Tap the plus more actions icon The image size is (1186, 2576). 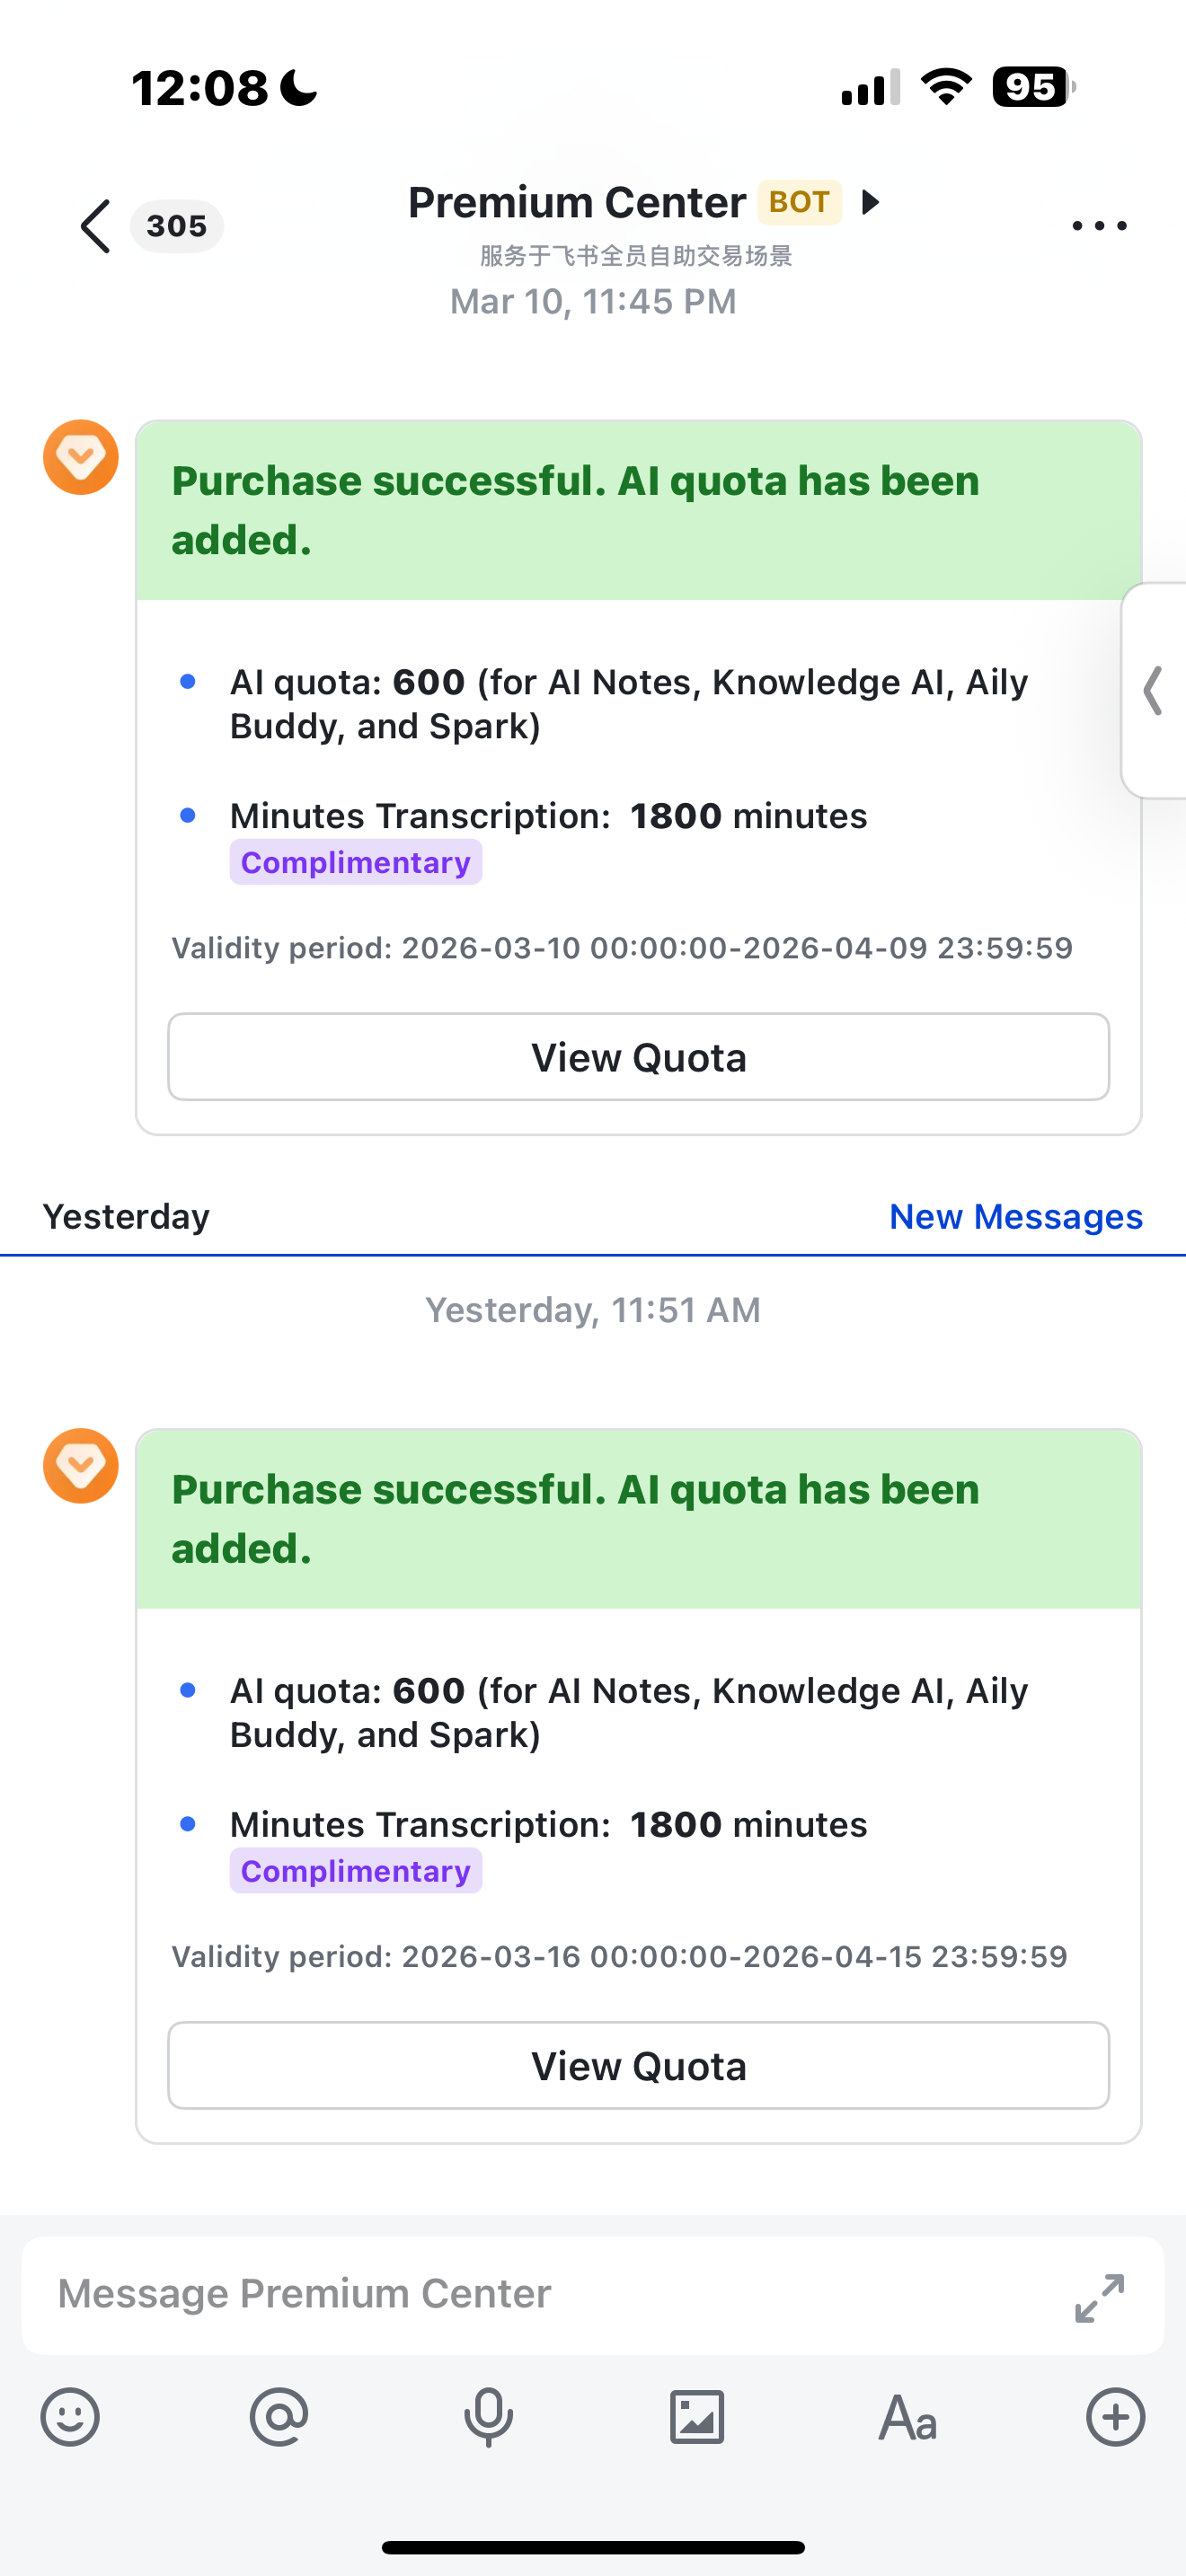[1115, 2418]
